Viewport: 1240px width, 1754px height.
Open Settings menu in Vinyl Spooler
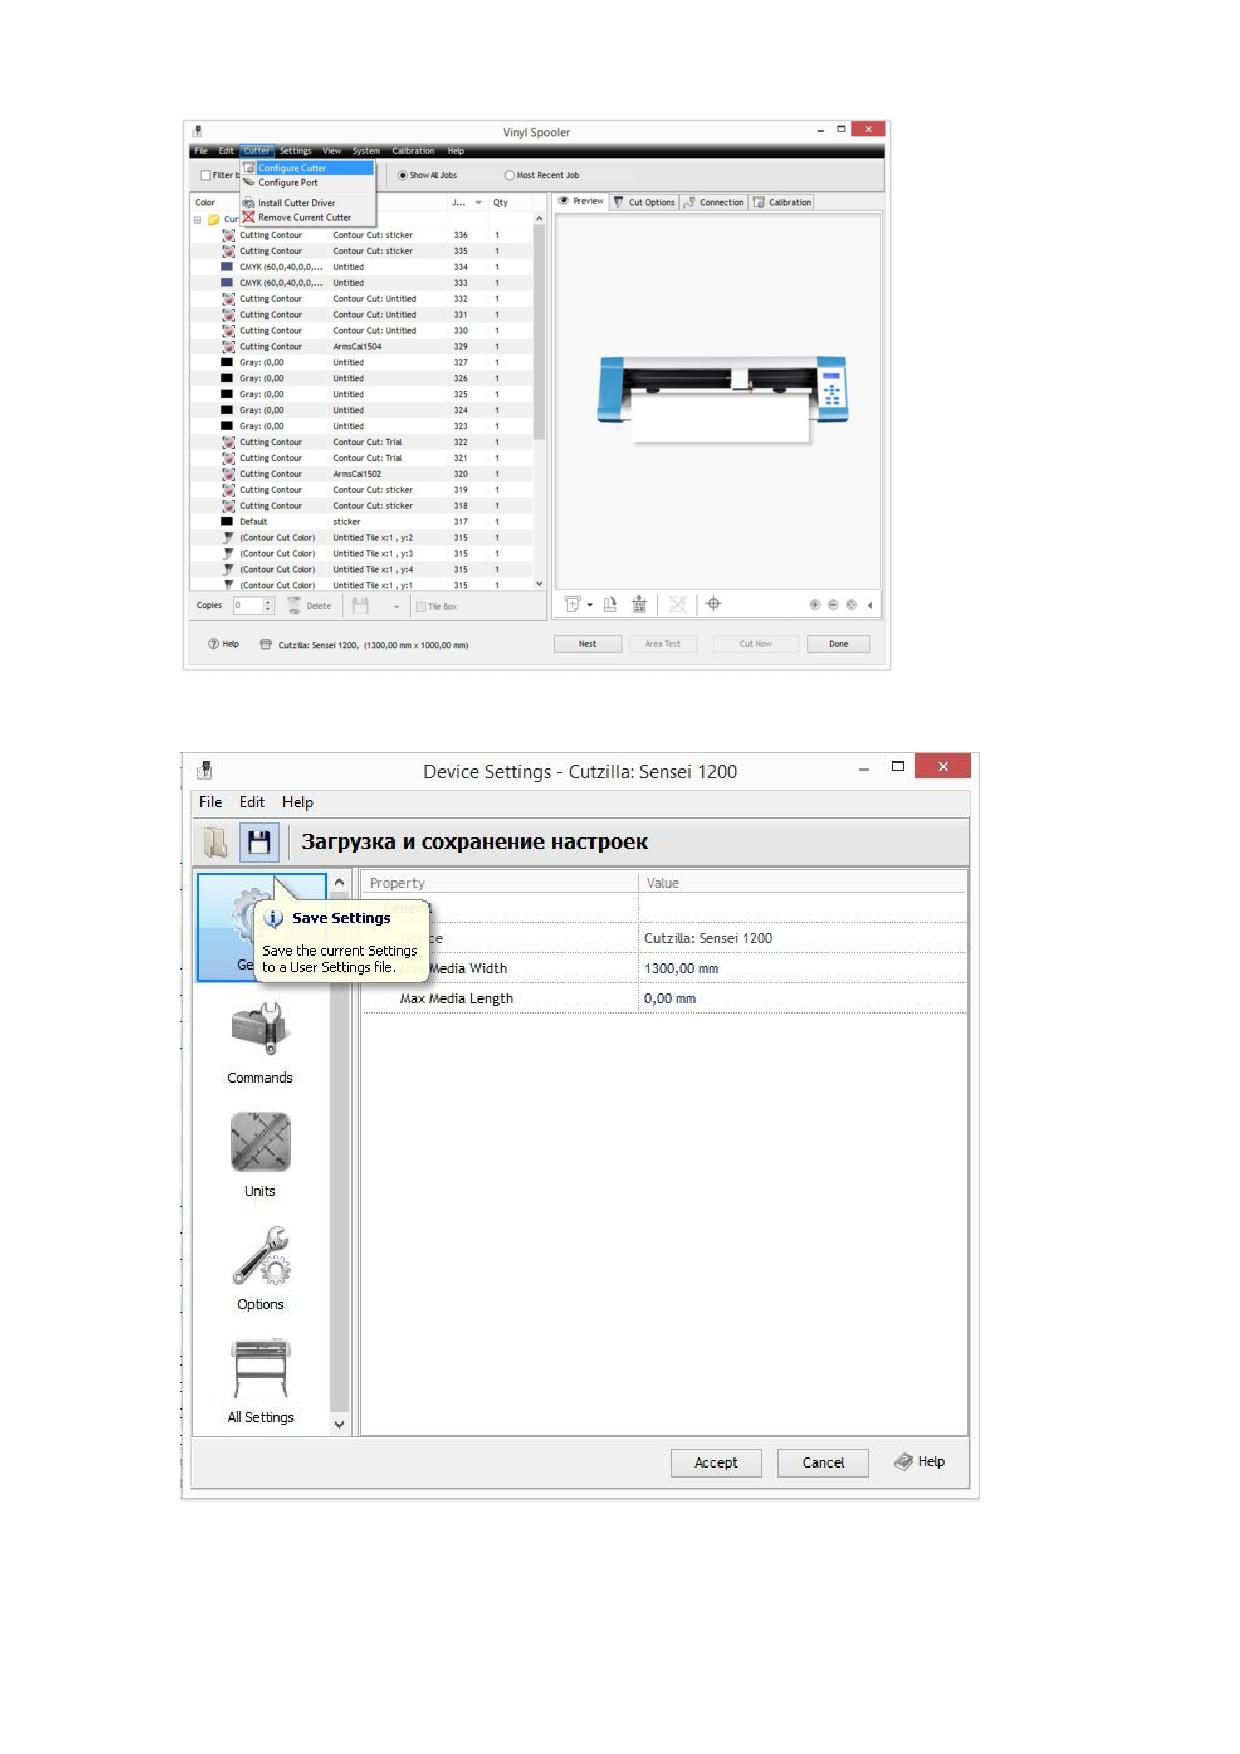click(x=295, y=151)
